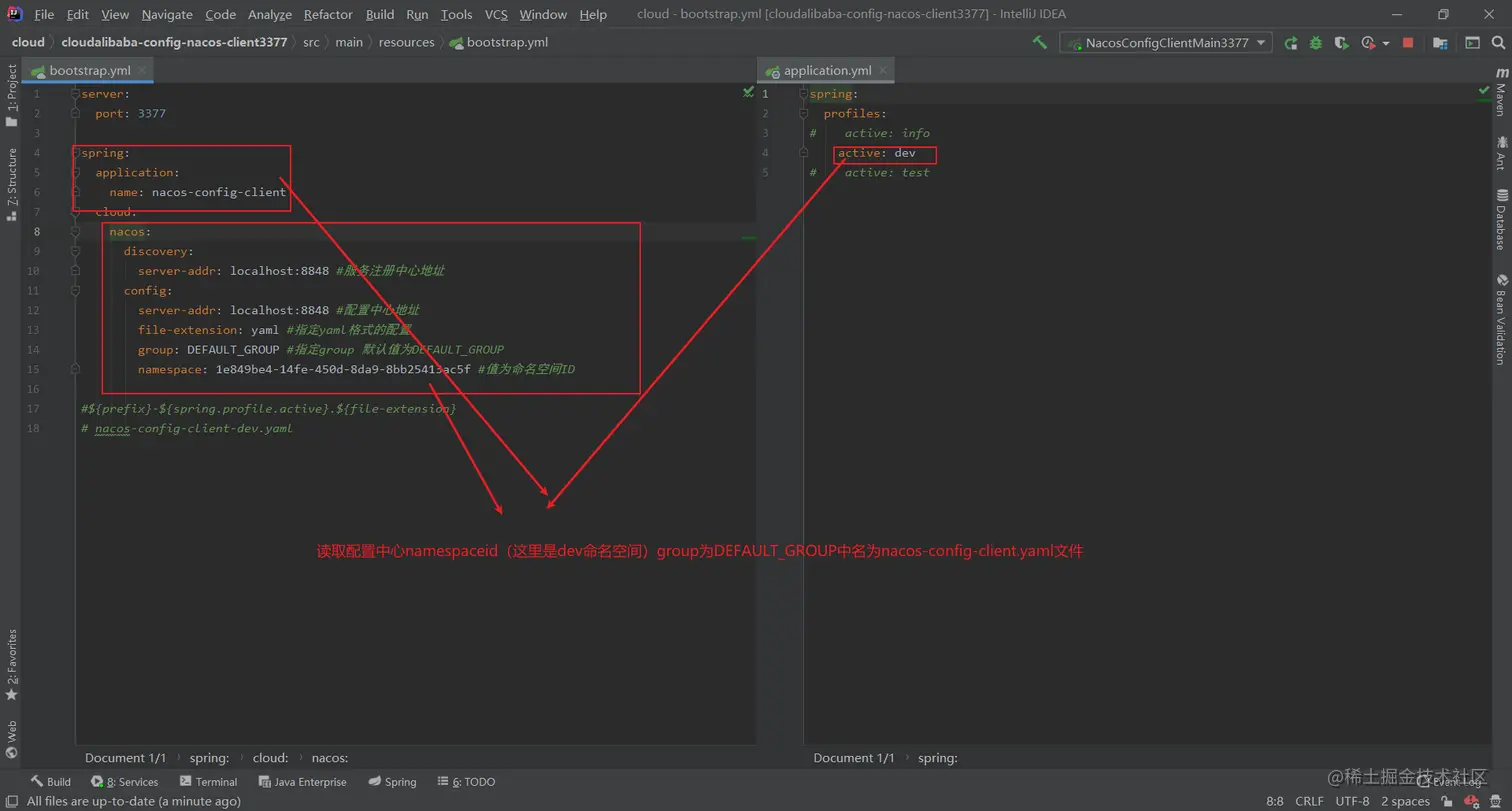Open Search Everywhere magnifier icon
The image size is (1512, 811).
1496,43
